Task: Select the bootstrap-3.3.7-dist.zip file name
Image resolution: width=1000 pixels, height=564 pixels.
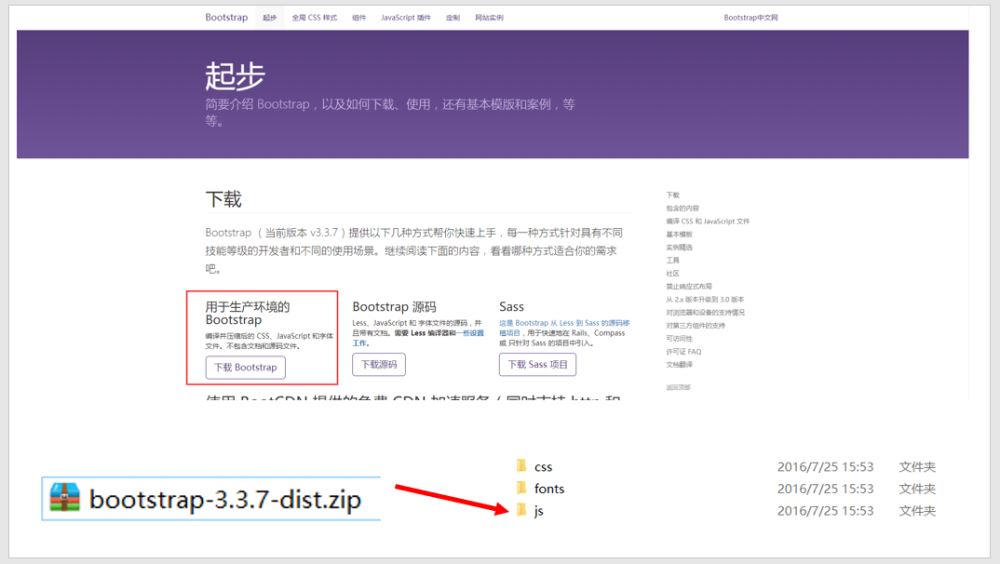Action: pyautogui.click(x=225, y=499)
